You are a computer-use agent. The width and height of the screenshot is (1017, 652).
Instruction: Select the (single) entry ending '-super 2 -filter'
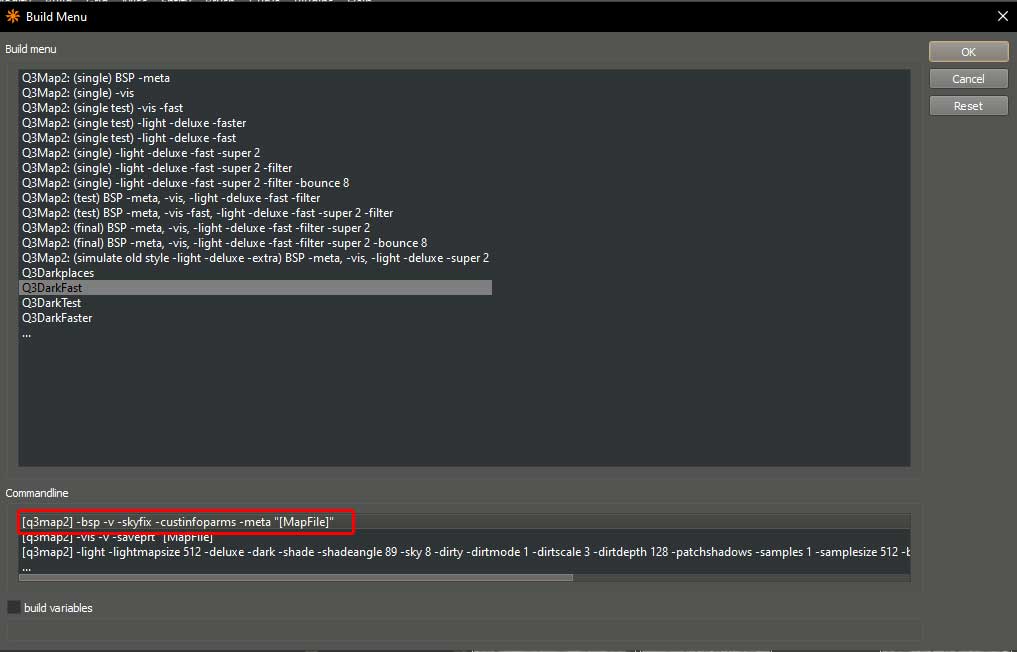[x=157, y=167]
